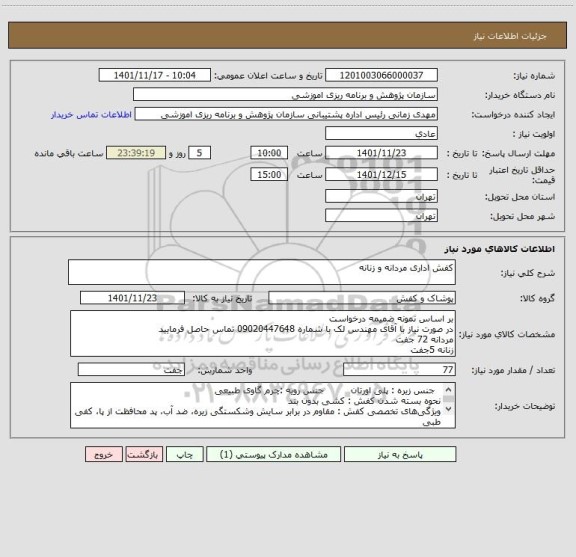Click the 'پاسخ به نیاز' button
576x557 pixels.
400,454
